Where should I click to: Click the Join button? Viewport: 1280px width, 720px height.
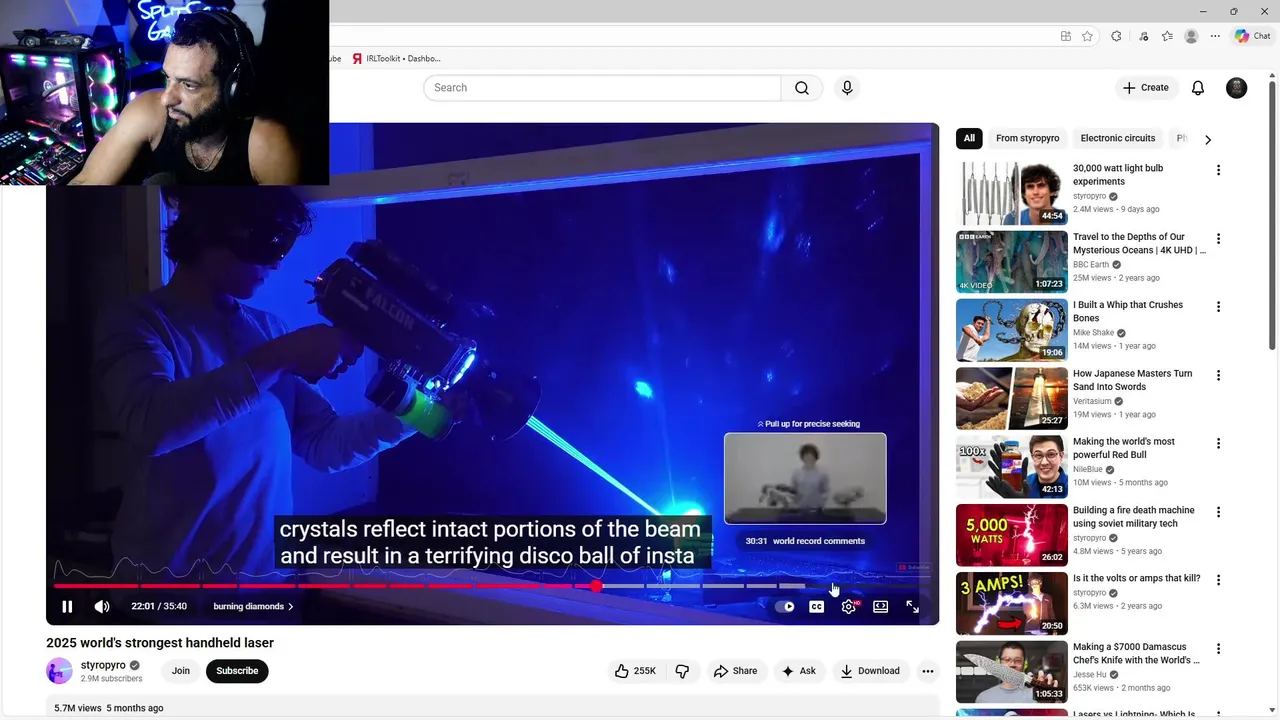181,671
